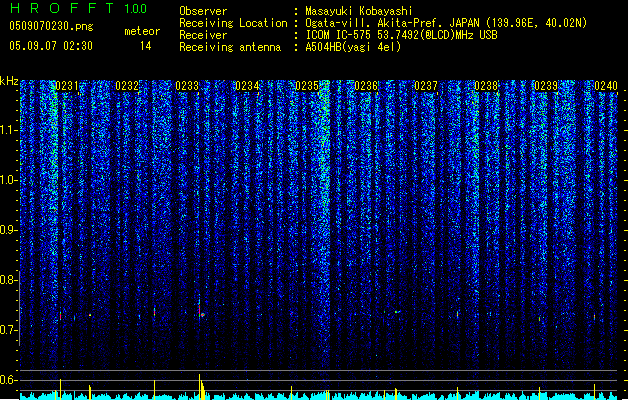This screenshot has height=400, width=629.
Task: Click the Receiving Location label
Action: [233, 23]
